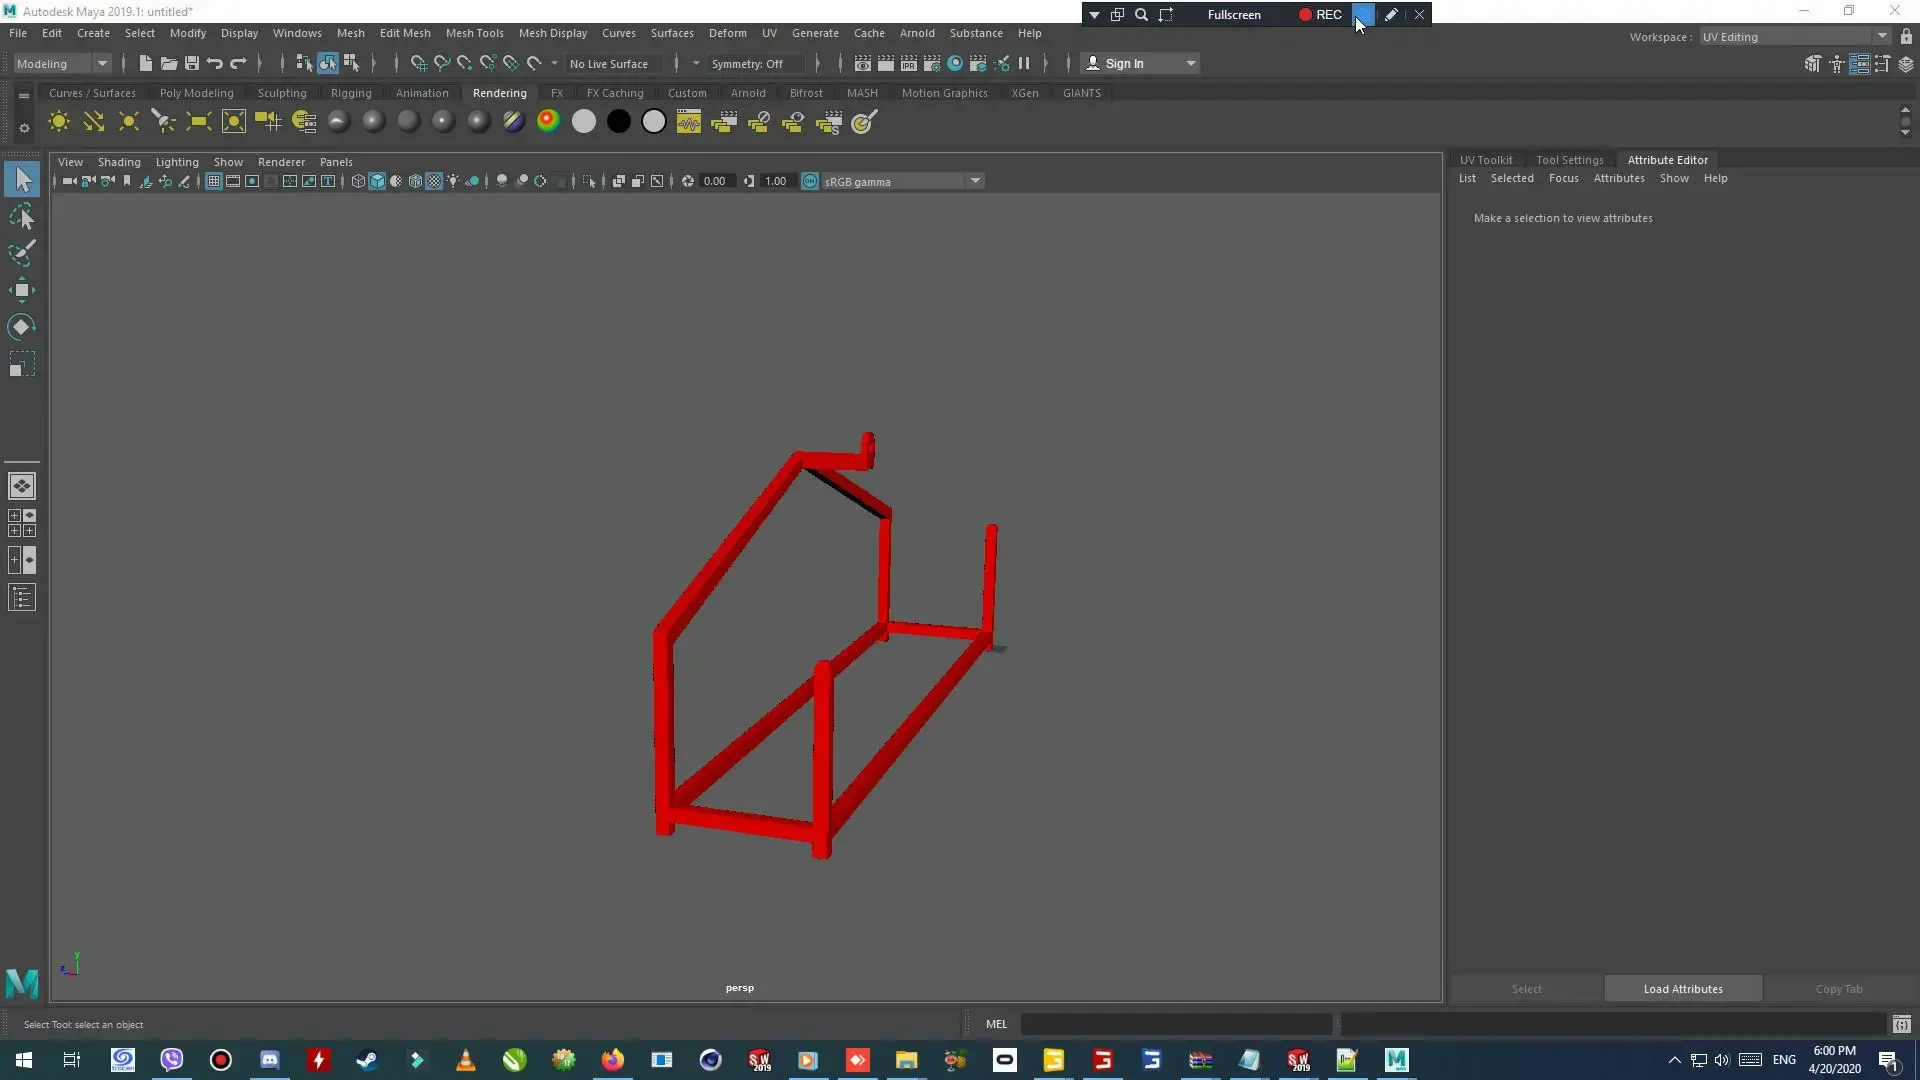Toggle color management ON button
The height and width of the screenshot is (1080, 1920).
click(x=810, y=181)
